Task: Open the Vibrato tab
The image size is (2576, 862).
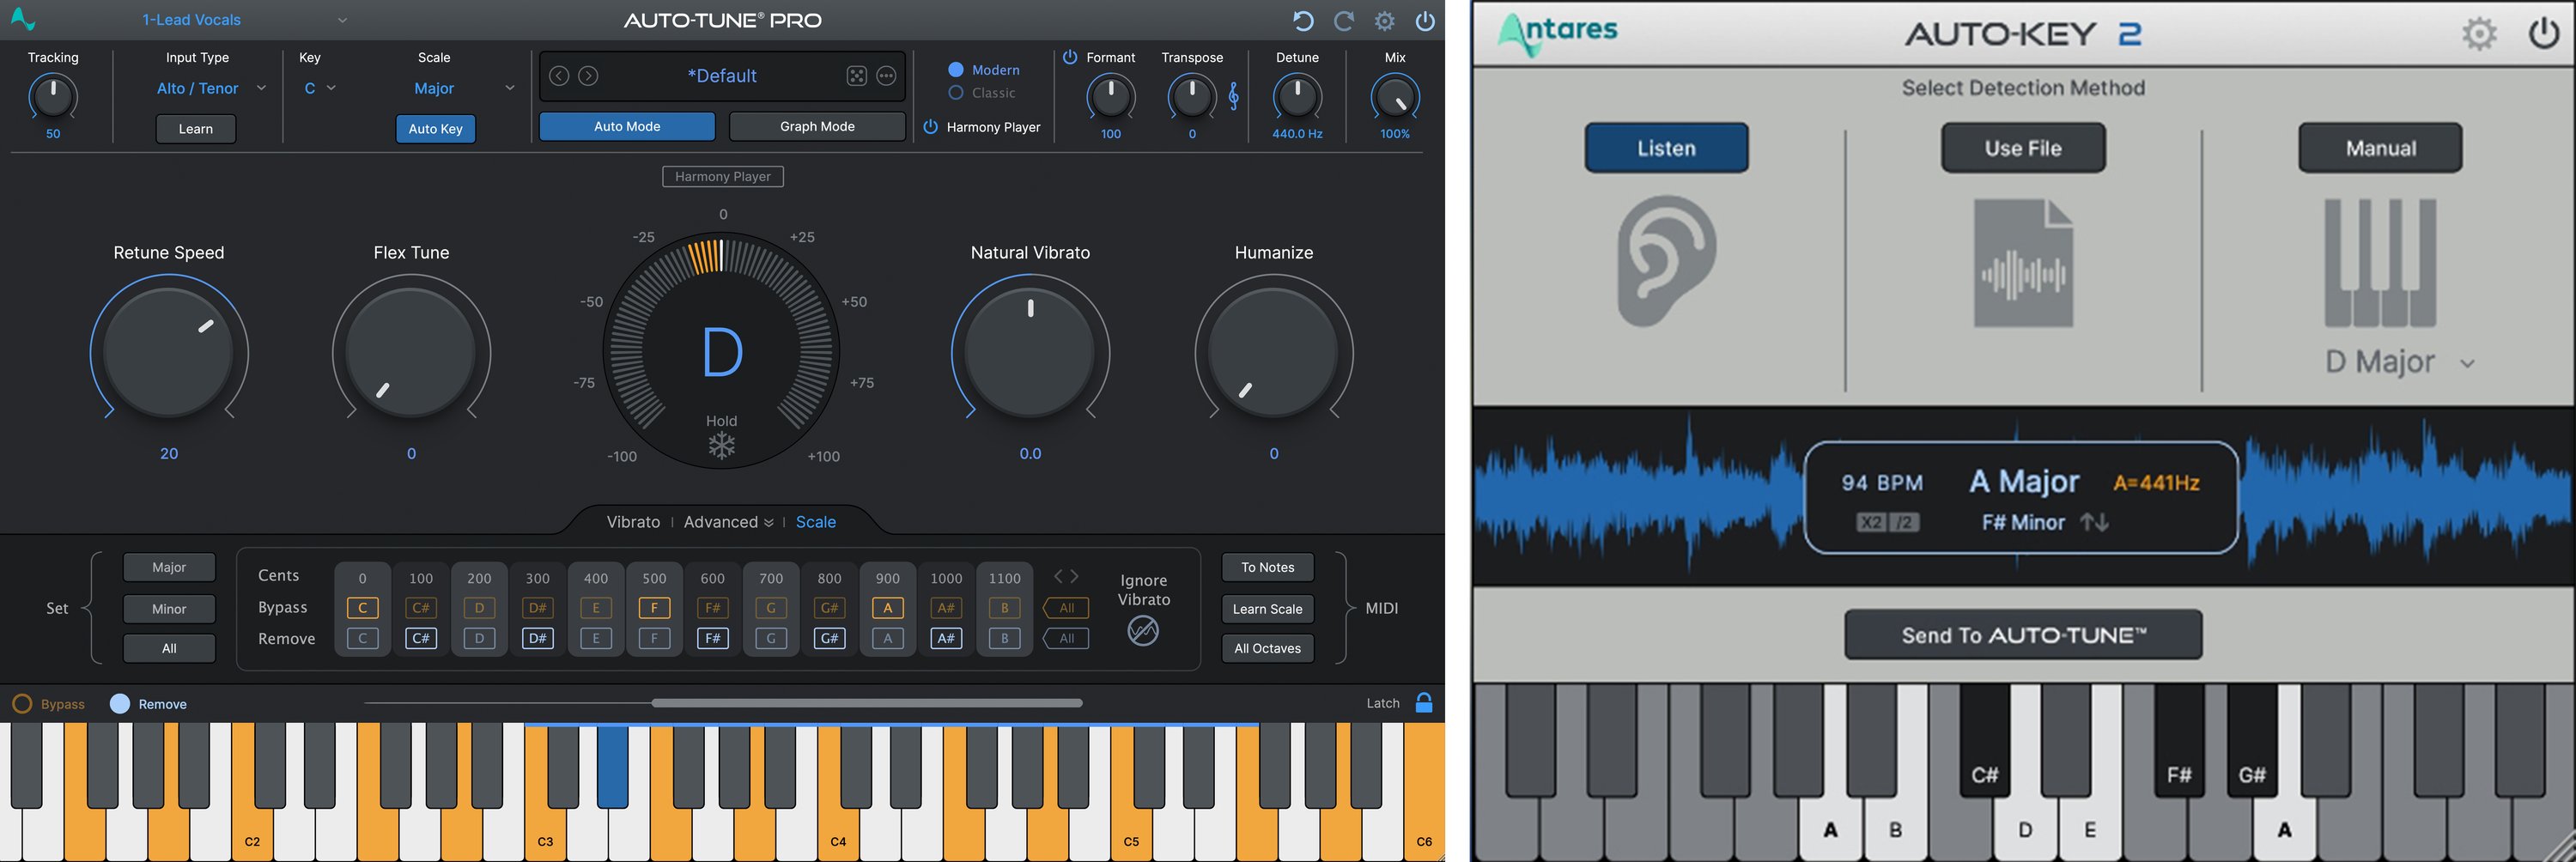Action: point(633,521)
